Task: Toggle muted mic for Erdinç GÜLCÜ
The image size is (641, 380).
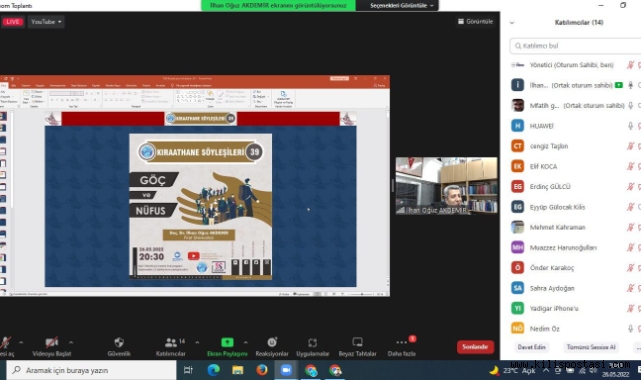Action: click(x=630, y=186)
